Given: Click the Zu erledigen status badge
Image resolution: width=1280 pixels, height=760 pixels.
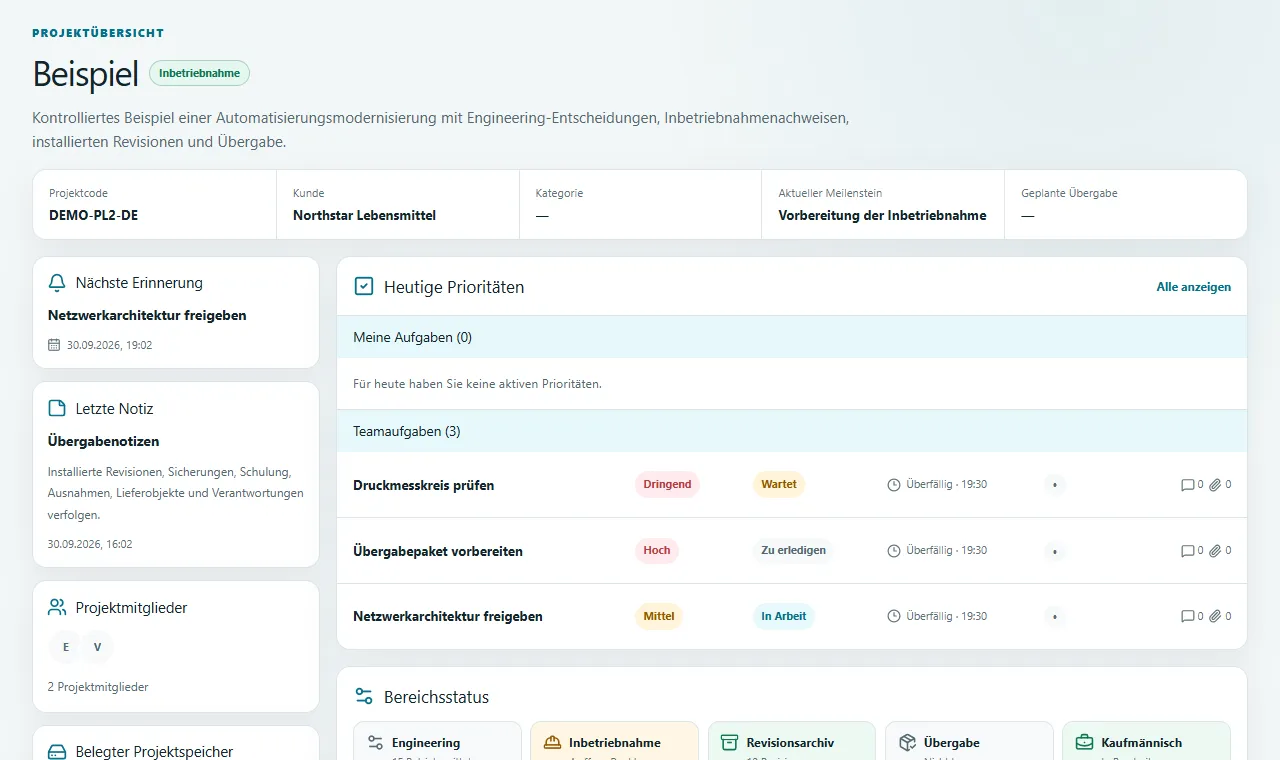Looking at the screenshot, I should tap(793, 550).
